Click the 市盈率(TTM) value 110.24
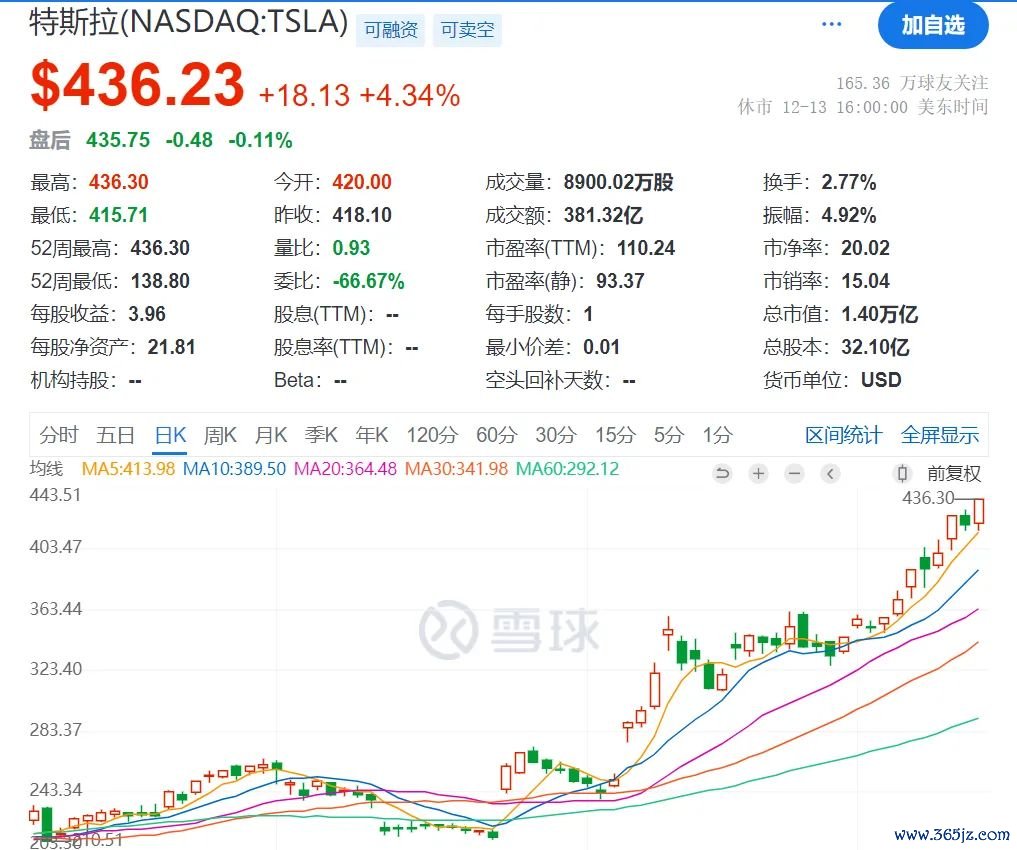The image size is (1017, 850). (646, 248)
